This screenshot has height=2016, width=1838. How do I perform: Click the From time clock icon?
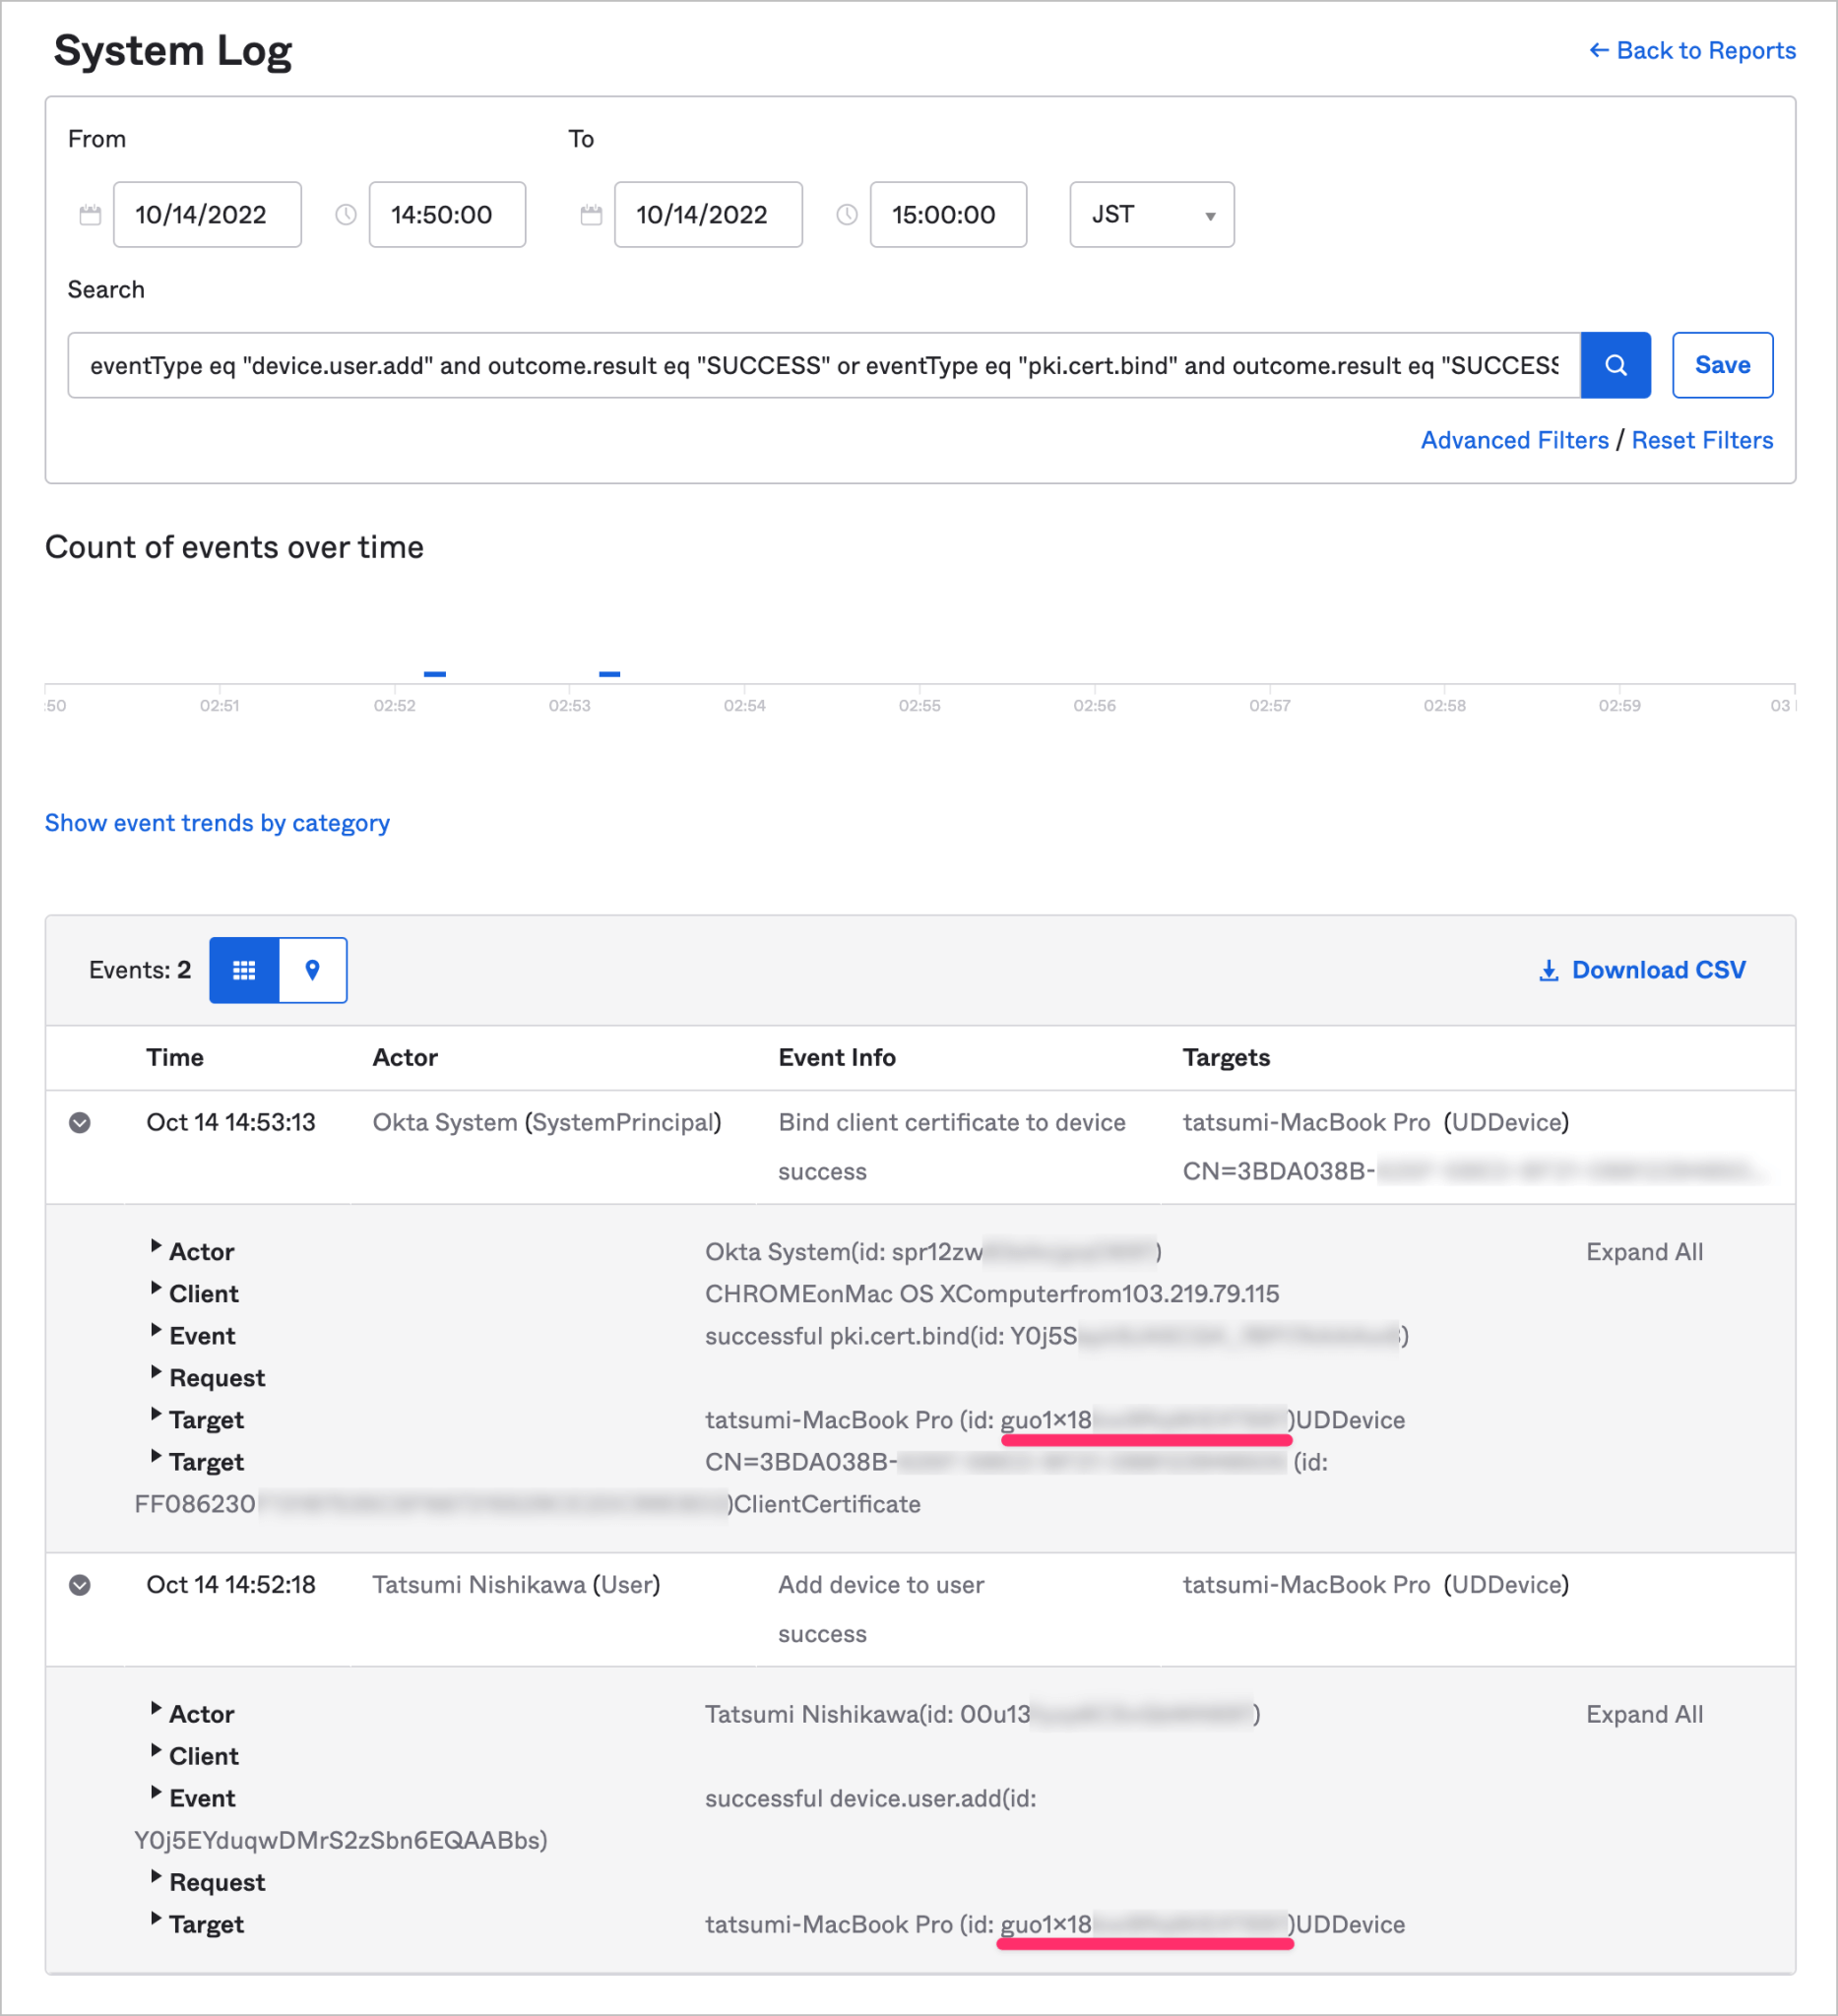coord(345,214)
